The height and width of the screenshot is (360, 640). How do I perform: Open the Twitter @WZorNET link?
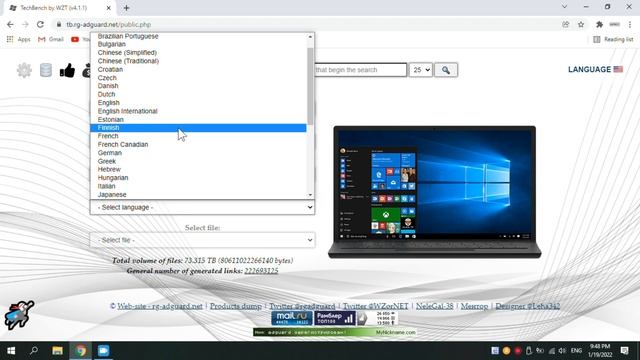pos(376,306)
